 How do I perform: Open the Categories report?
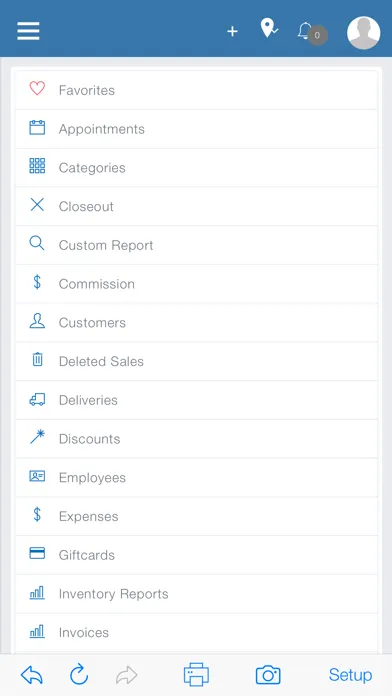coord(197,168)
